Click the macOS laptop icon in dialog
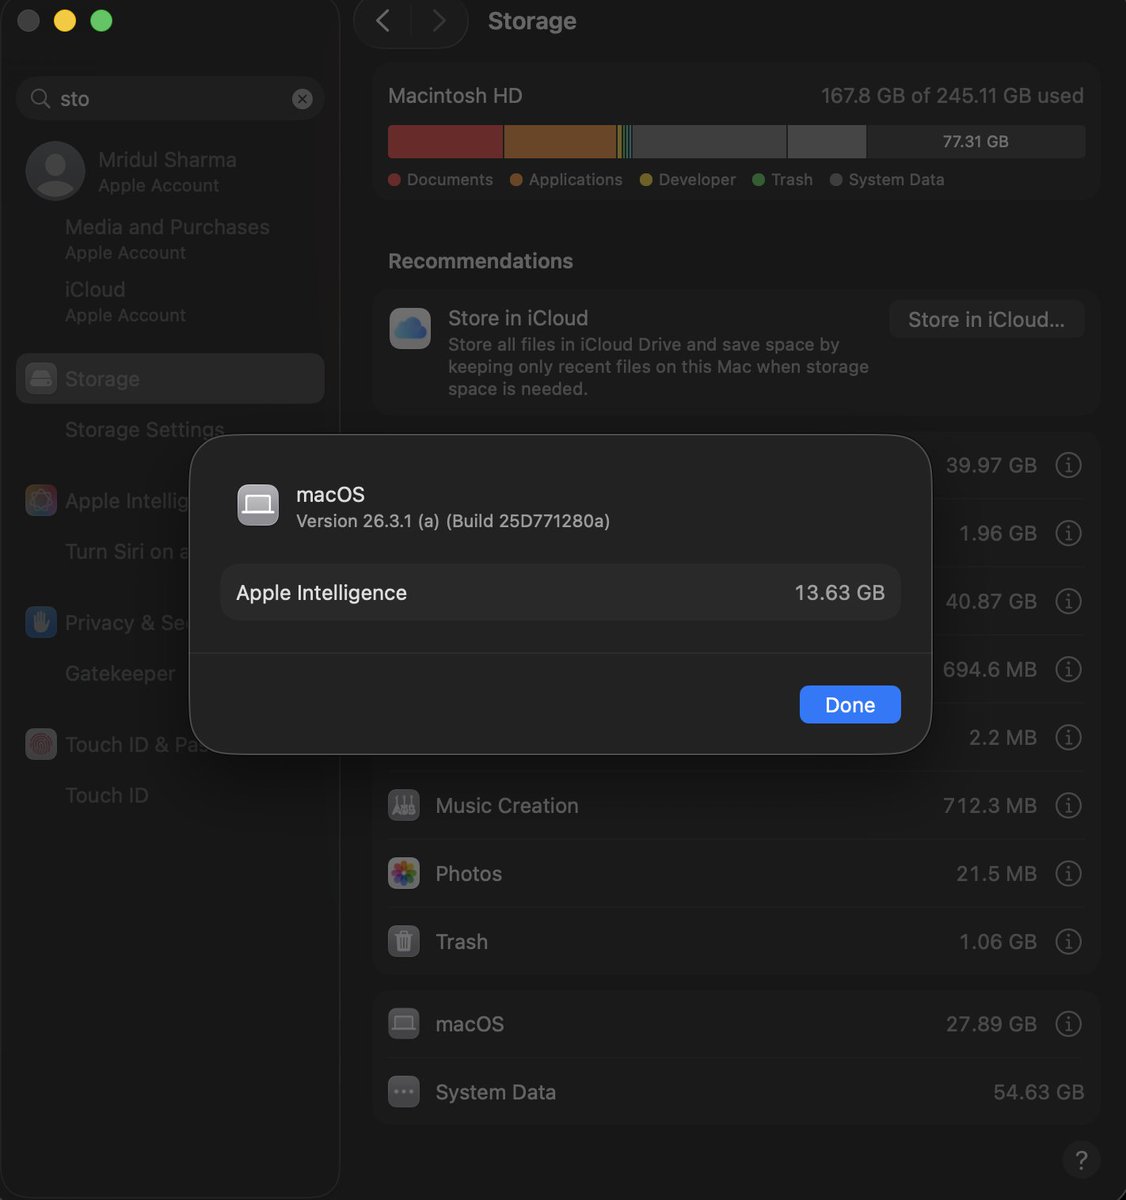1126x1200 pixels. 258,505
